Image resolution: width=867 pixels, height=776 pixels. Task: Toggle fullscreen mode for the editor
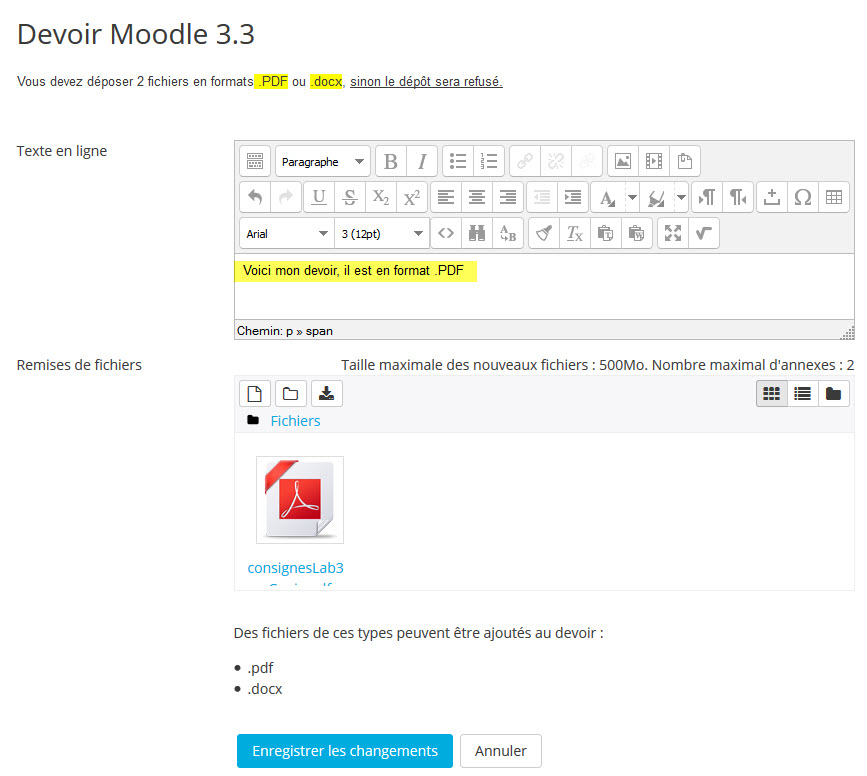[673, 234]
